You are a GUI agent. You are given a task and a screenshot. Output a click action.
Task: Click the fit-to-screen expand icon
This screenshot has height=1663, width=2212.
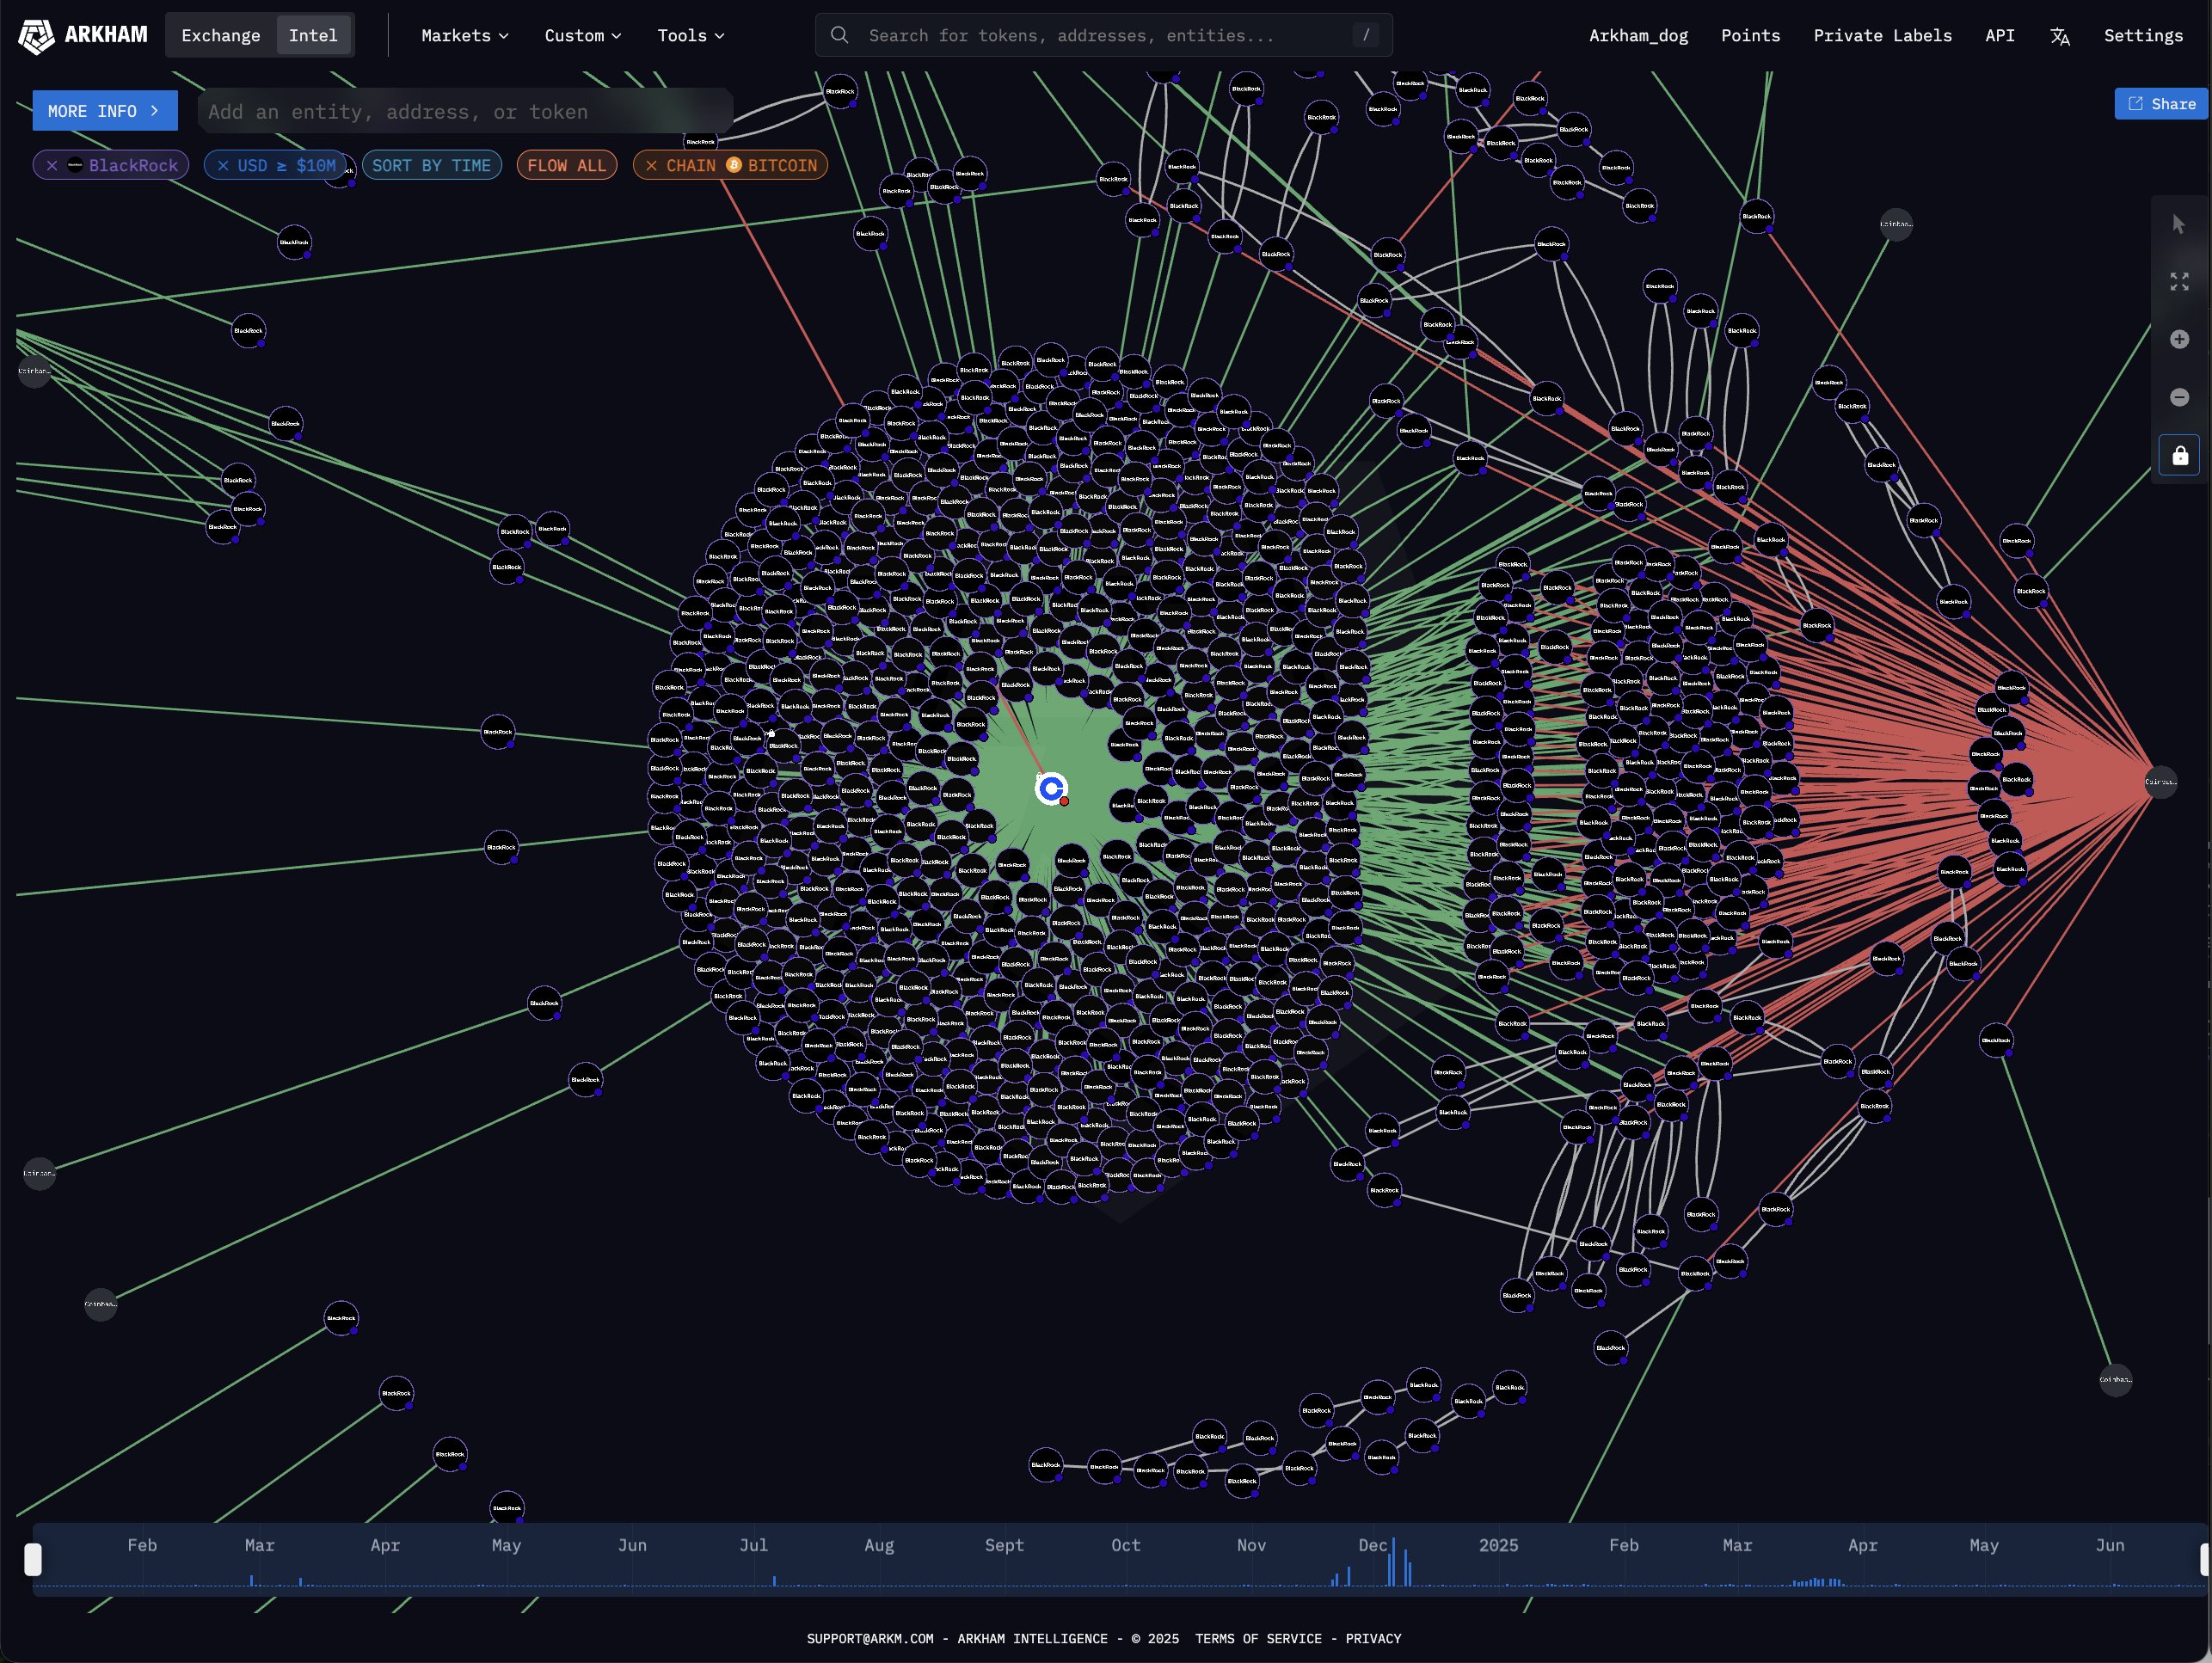point(2179,282)
